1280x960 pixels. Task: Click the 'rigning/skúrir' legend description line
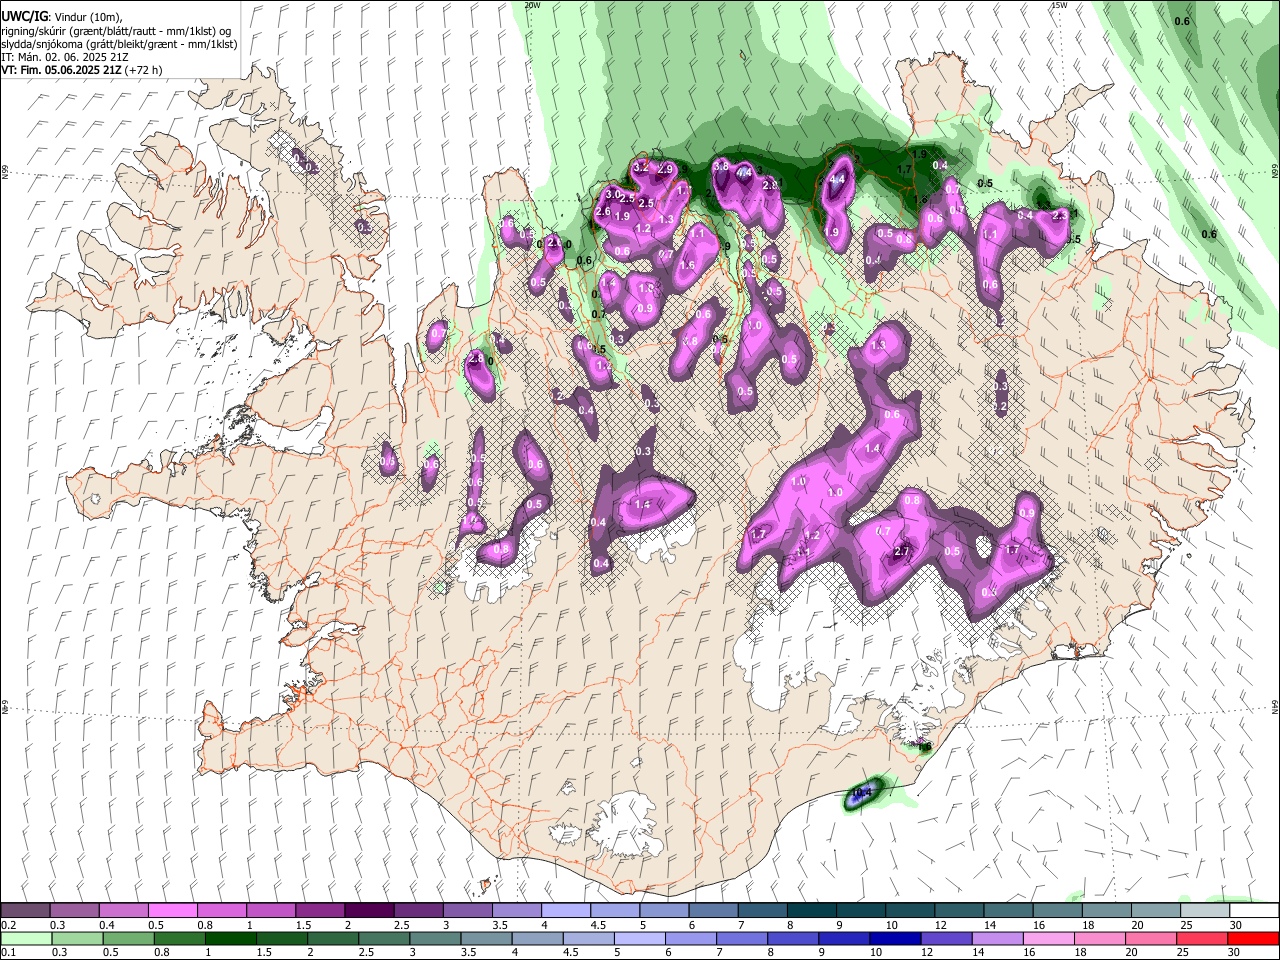pos(118,31)
